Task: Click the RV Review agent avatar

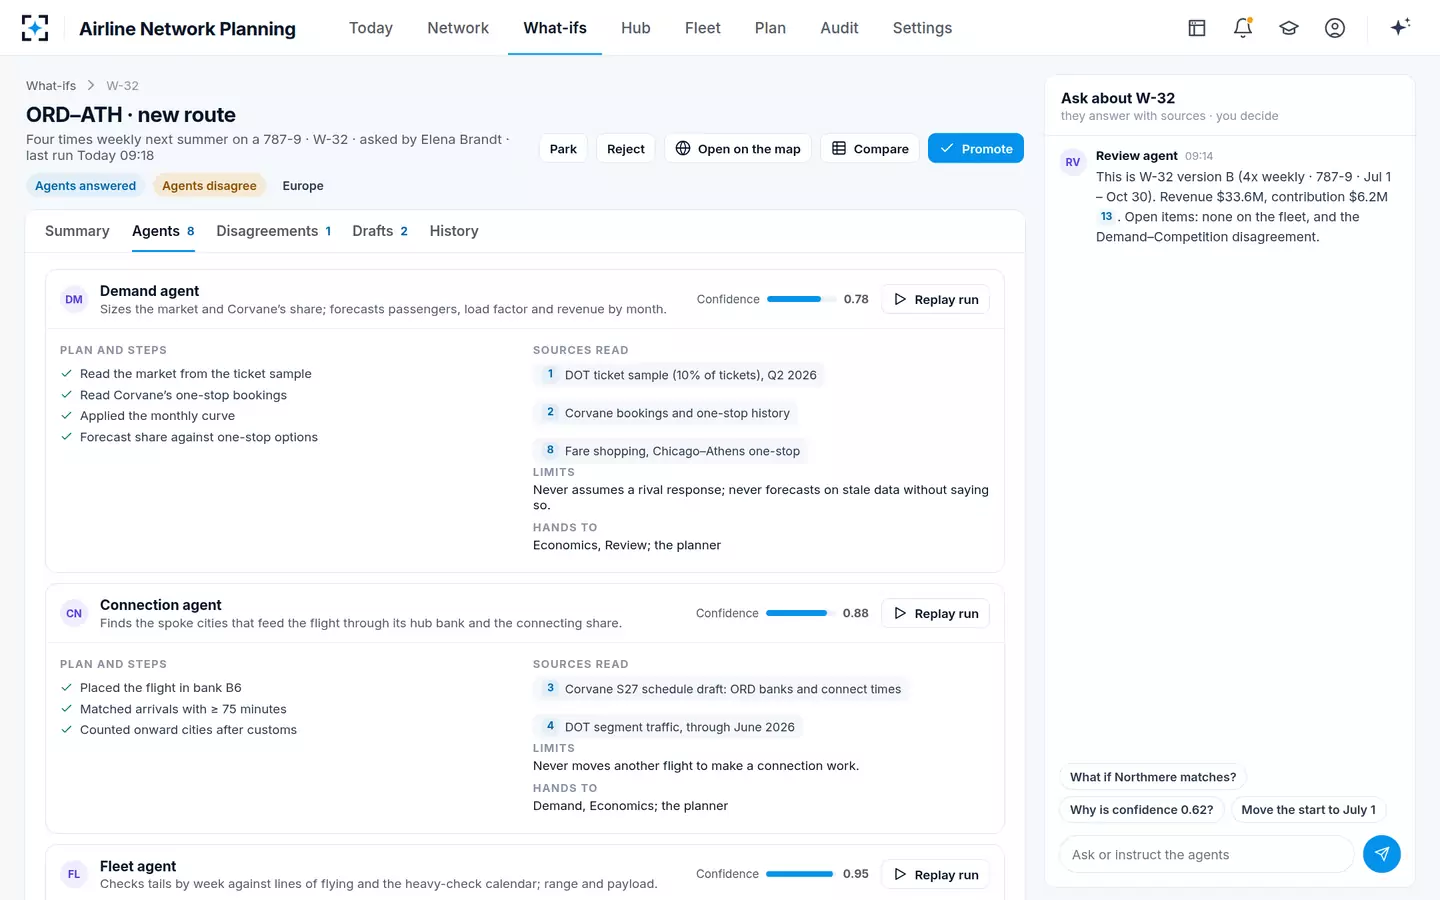Action: pyautogui.click(x=1073, y=162)
